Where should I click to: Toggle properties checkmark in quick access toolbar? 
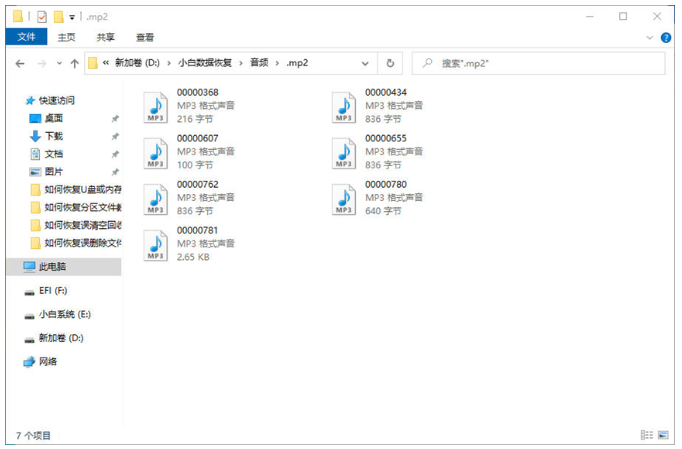tap(41, 16)
